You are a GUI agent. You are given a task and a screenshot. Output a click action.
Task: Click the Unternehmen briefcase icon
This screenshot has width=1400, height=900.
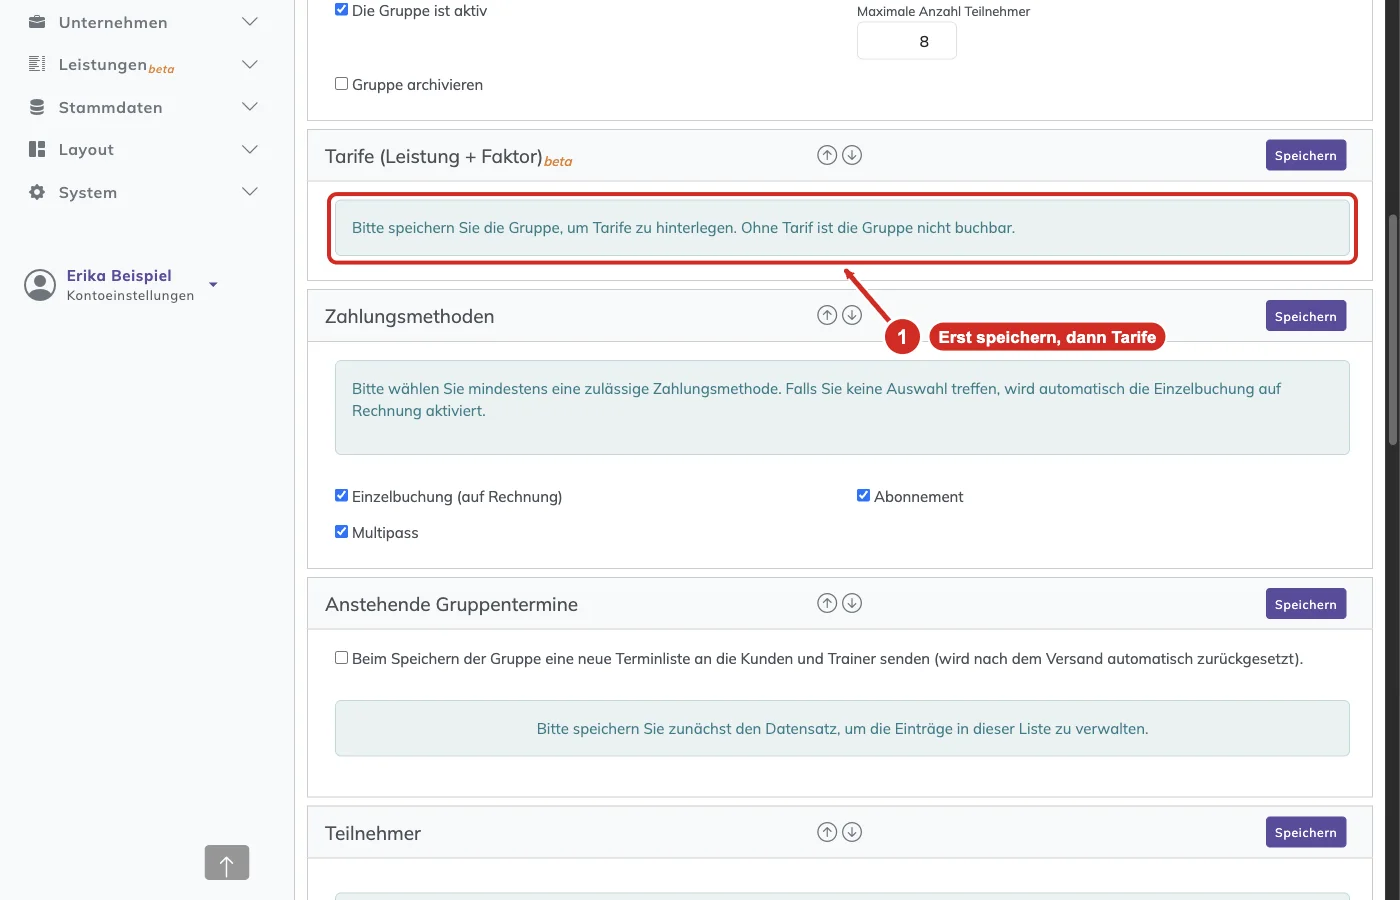click(x=37, y=22)
